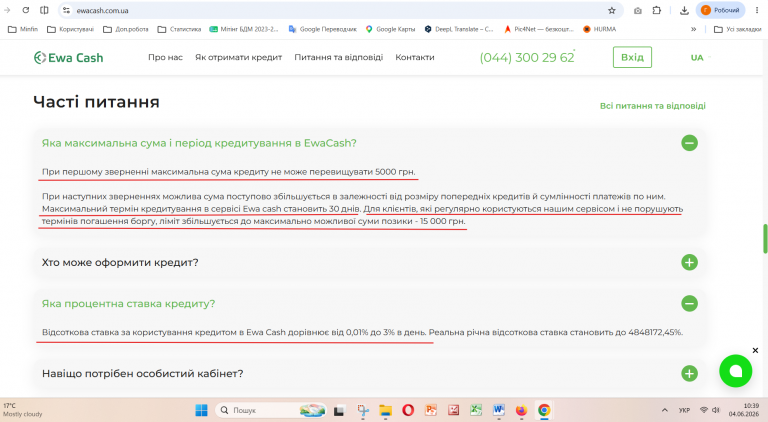Image resolution: width=768 pixels, height=422 pixels.
Task: Open Task View on the taskbar
Action: click(339, 410)
